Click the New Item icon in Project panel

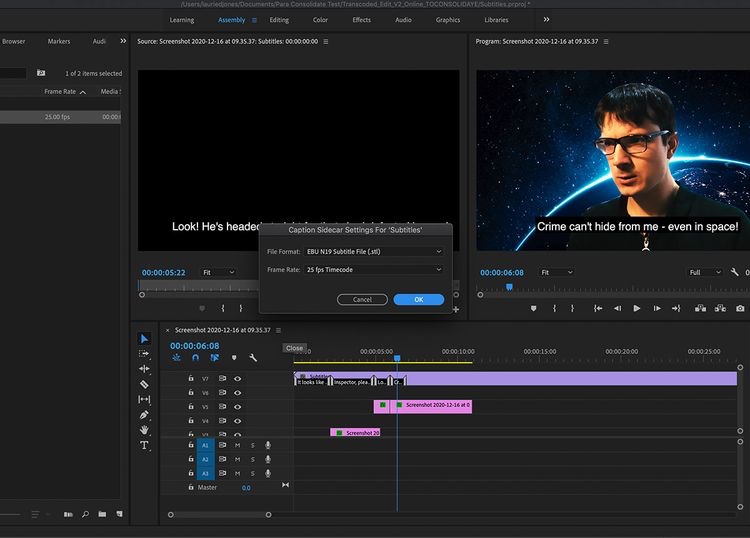pos(119,514)
